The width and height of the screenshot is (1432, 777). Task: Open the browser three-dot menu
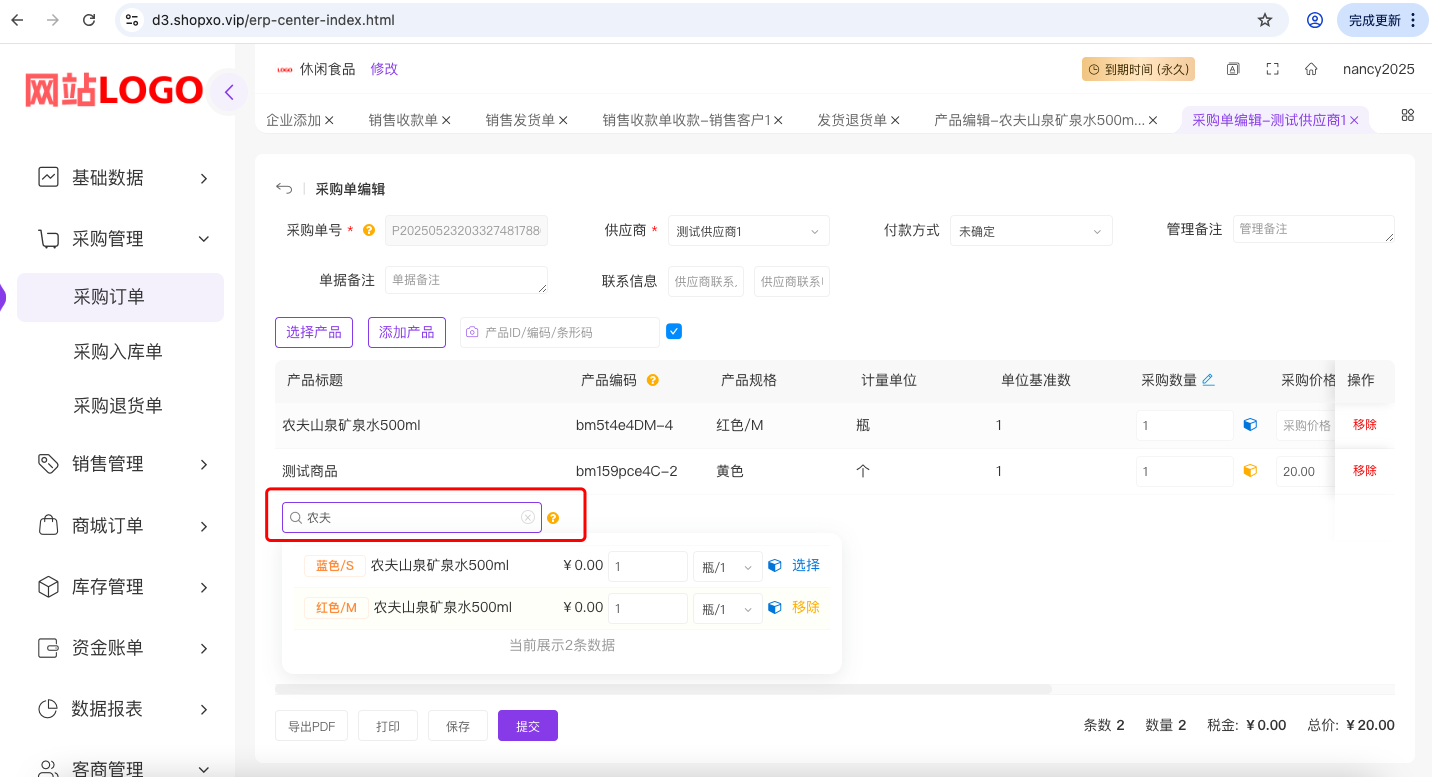[1413, 20]
